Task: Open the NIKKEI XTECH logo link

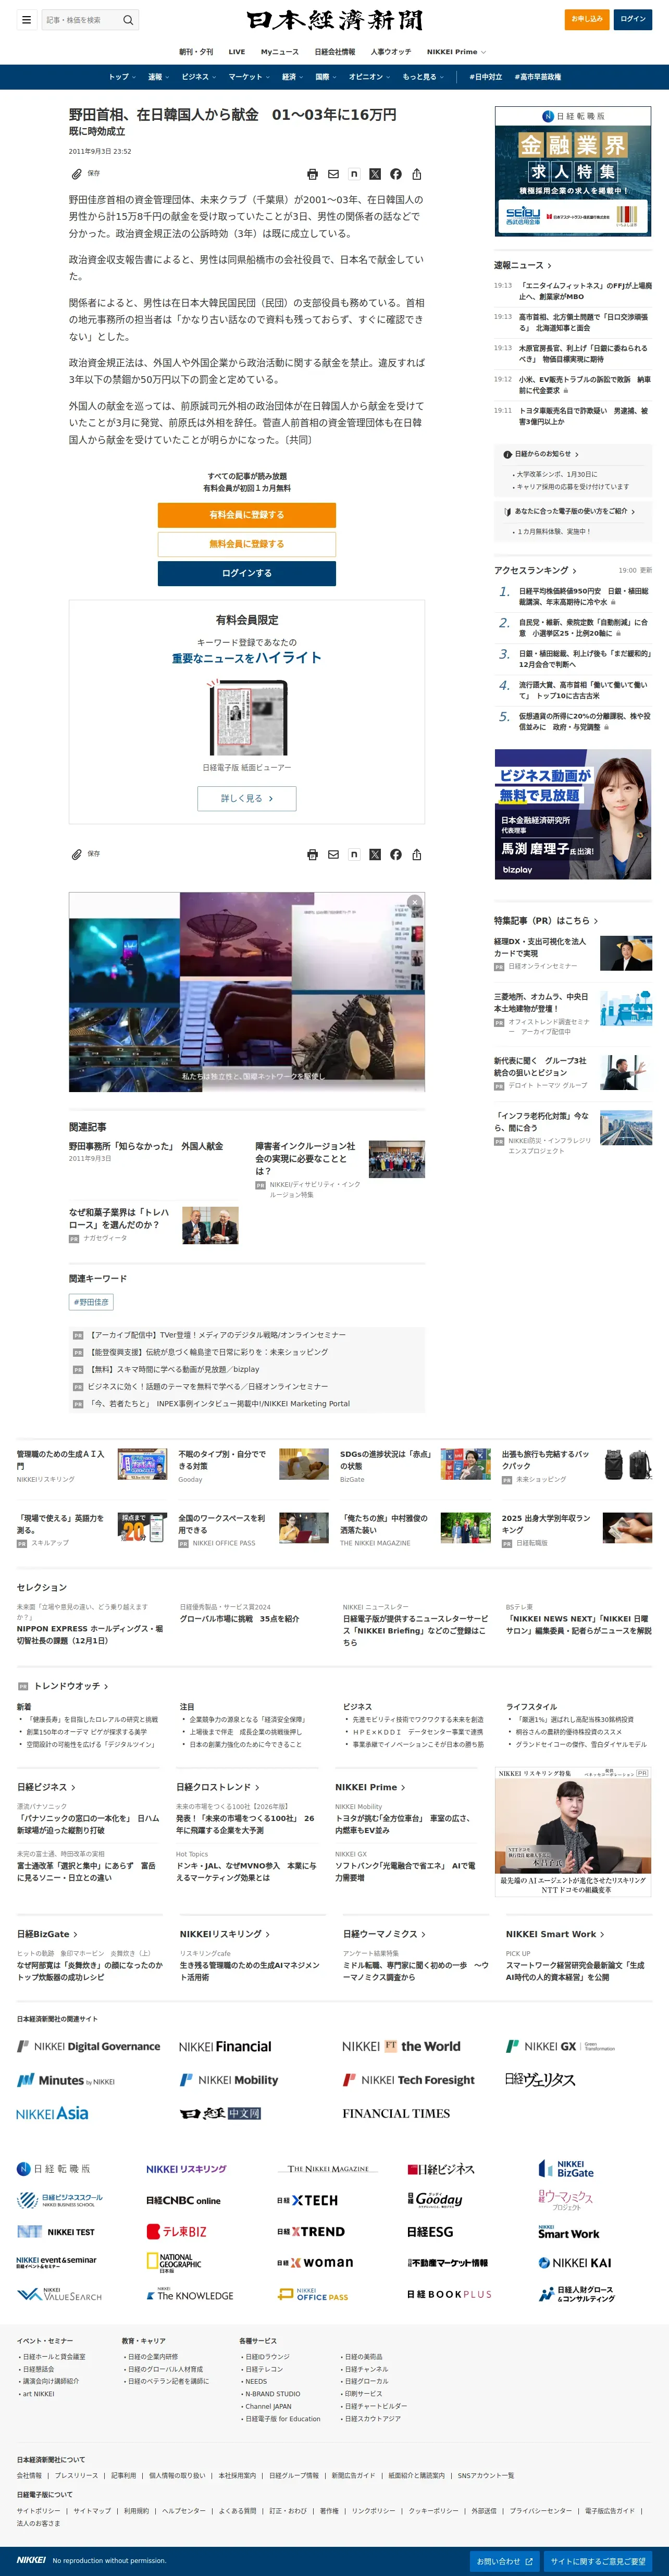Action: [x=307, y=2200]
